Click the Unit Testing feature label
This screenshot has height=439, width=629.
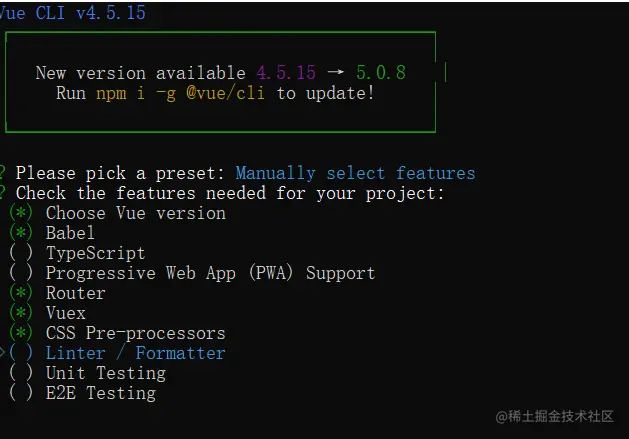[105, 373]
